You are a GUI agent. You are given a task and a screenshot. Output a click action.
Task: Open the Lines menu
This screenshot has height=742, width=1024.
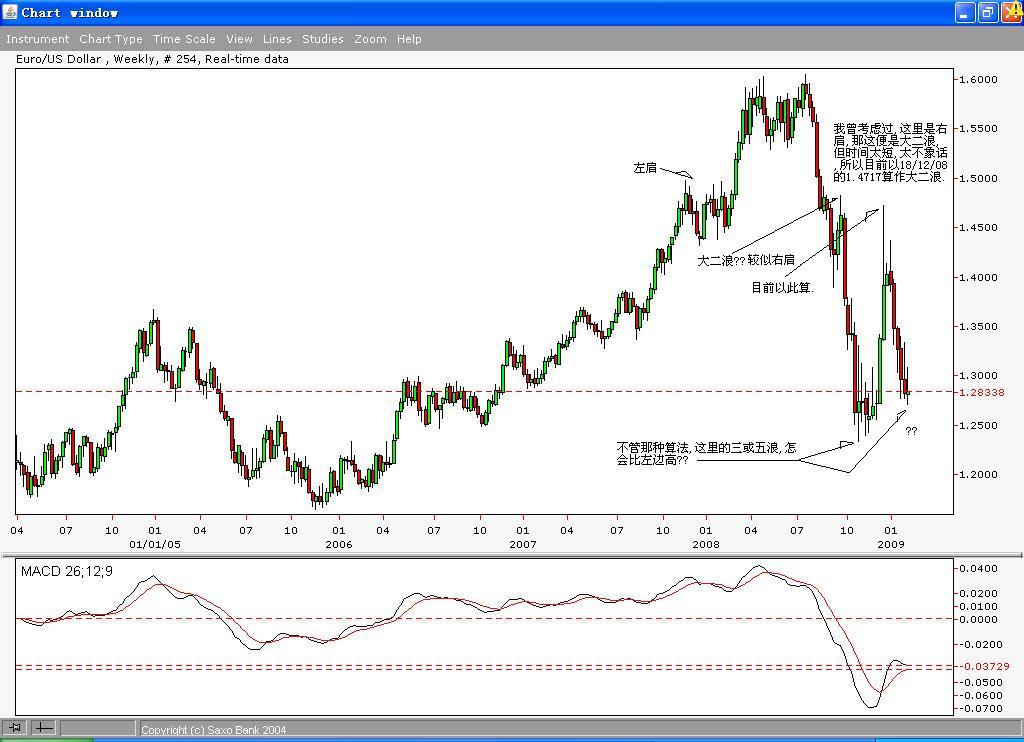(x=277, y=39)
